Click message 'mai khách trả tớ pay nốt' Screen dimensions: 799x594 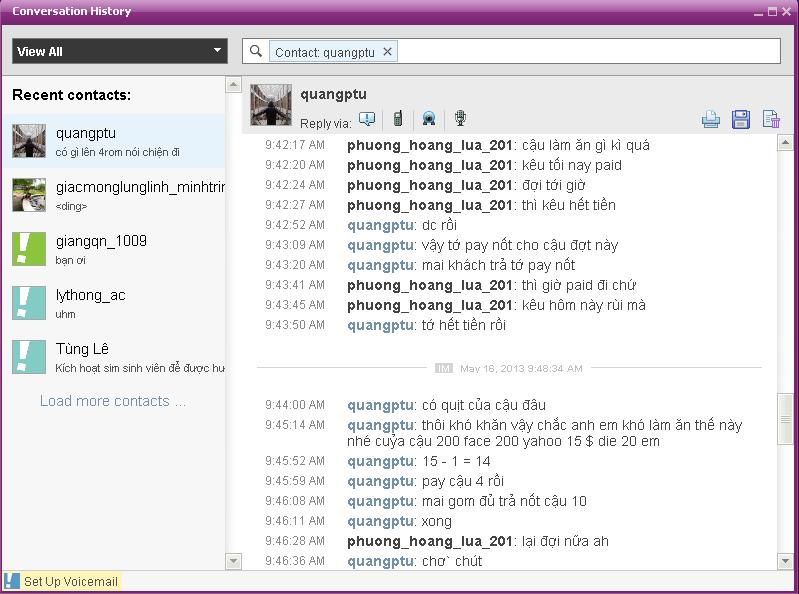498,265
